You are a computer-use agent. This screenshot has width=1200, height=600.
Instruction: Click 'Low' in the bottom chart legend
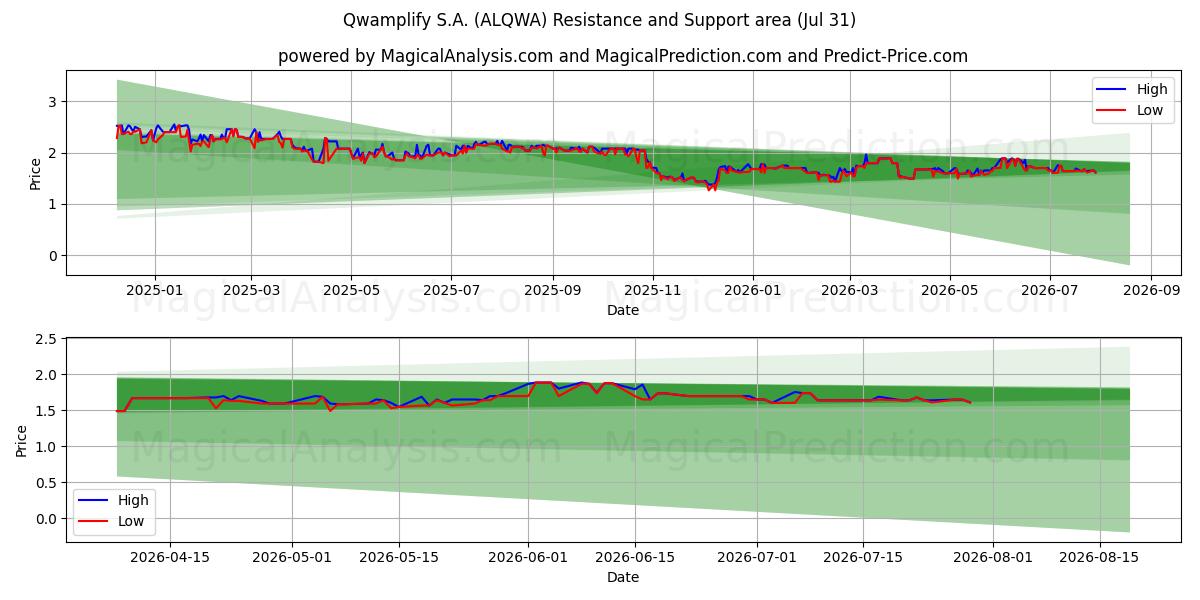[x=130, y=521]
